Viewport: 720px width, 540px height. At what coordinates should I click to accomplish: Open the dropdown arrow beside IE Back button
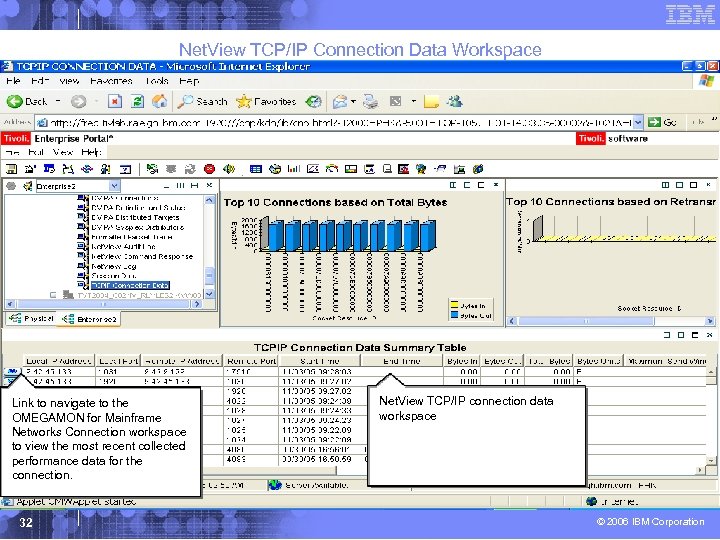[58, 101]
